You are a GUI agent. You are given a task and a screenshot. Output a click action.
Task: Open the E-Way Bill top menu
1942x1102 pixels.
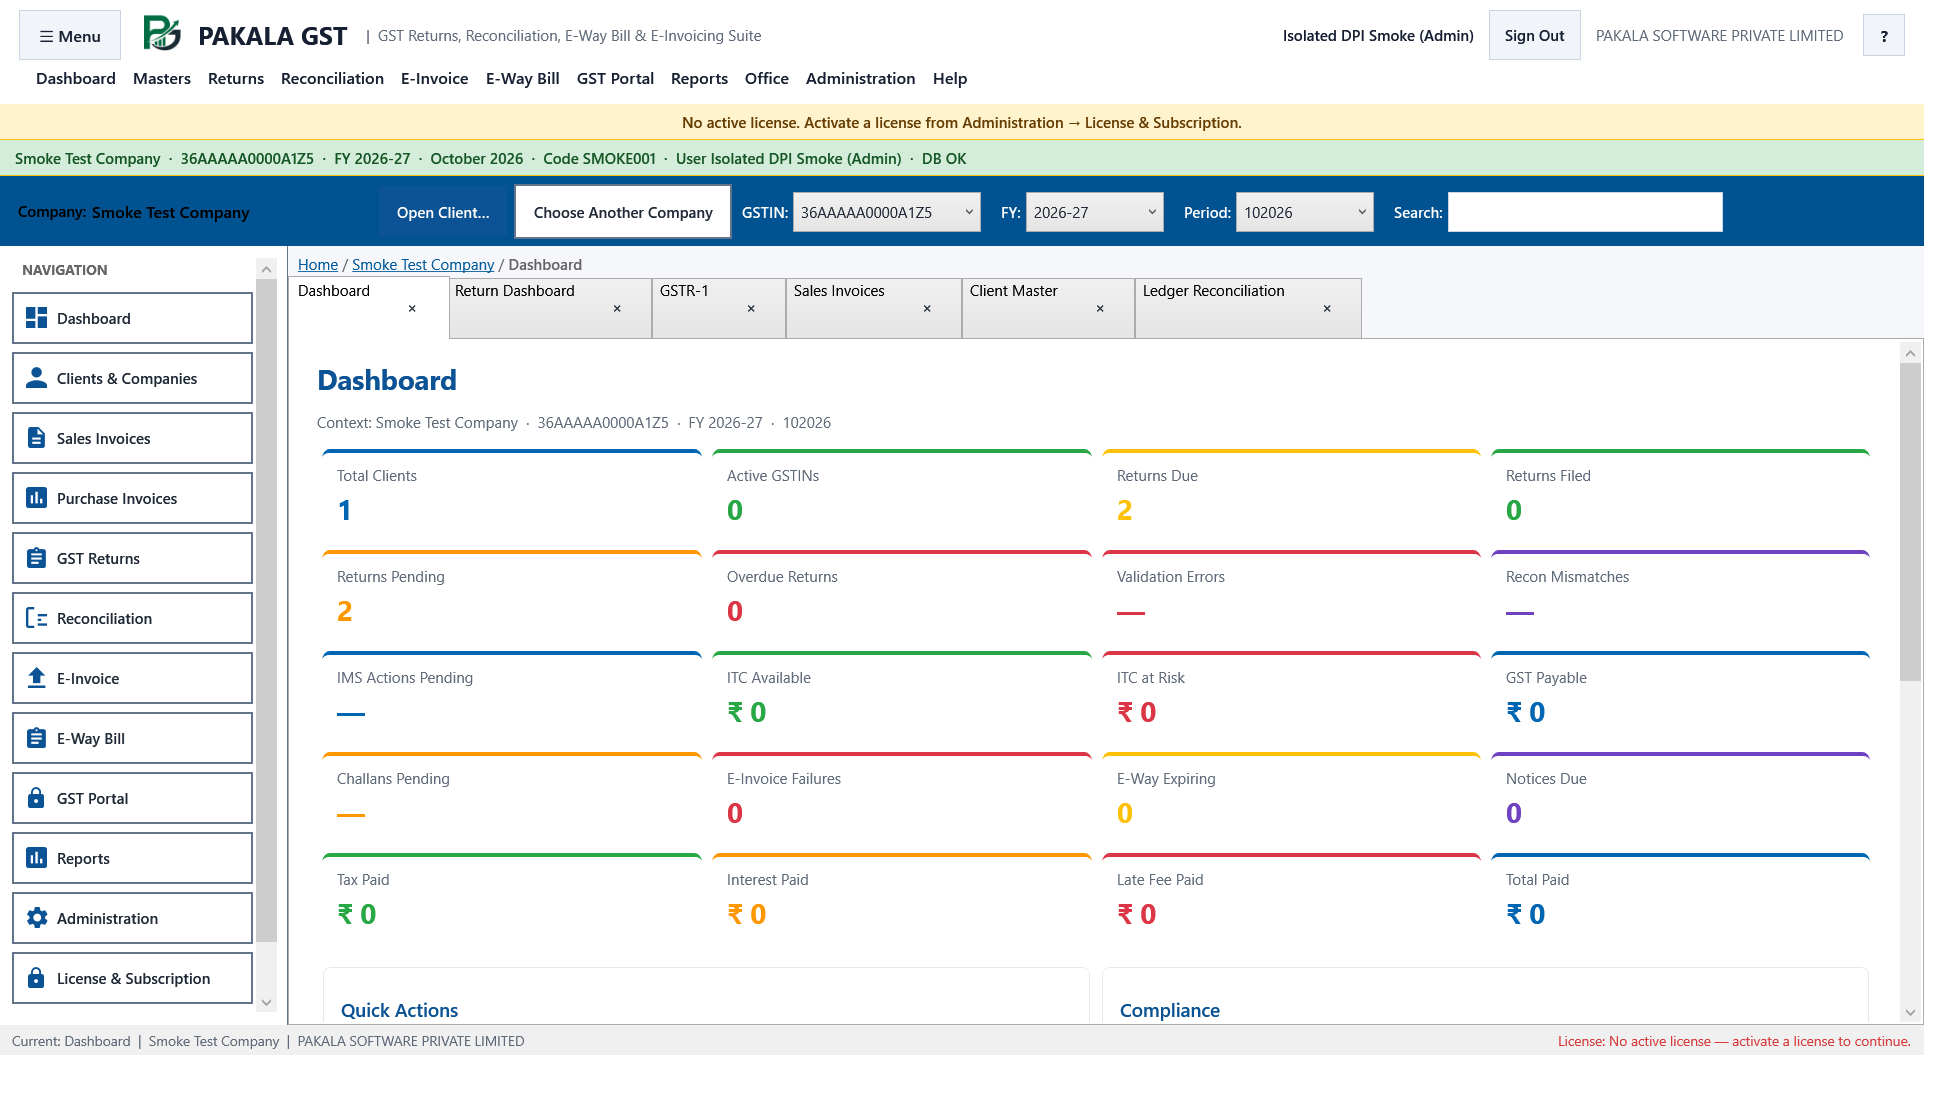[522, 78]
